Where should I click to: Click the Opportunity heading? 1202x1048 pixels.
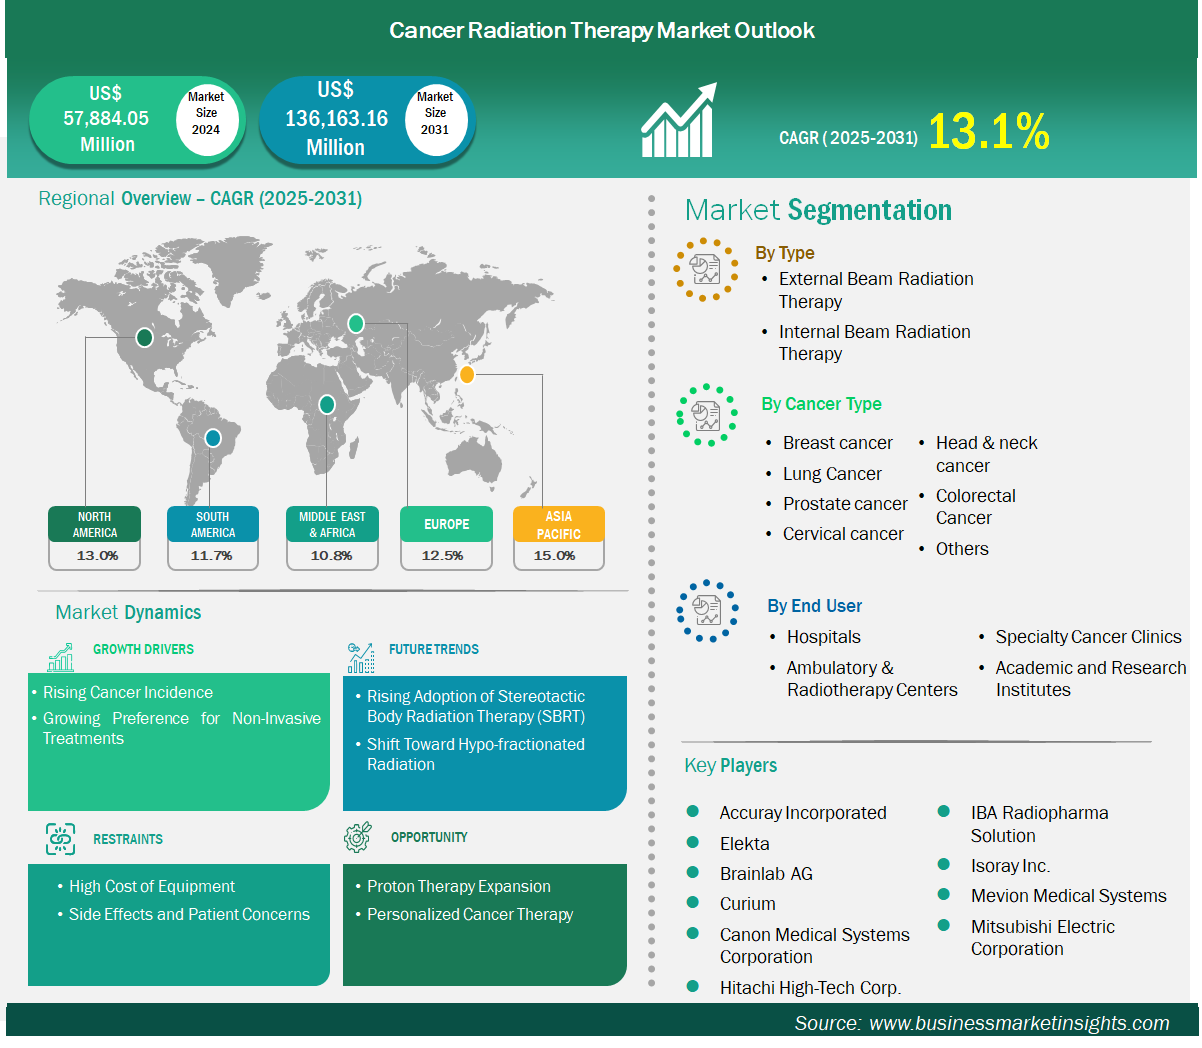point(429,837)
